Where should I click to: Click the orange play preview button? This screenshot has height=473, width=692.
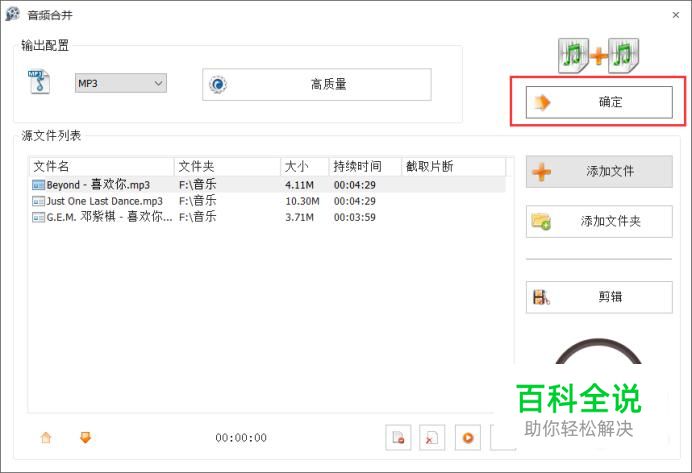(468, 437)
